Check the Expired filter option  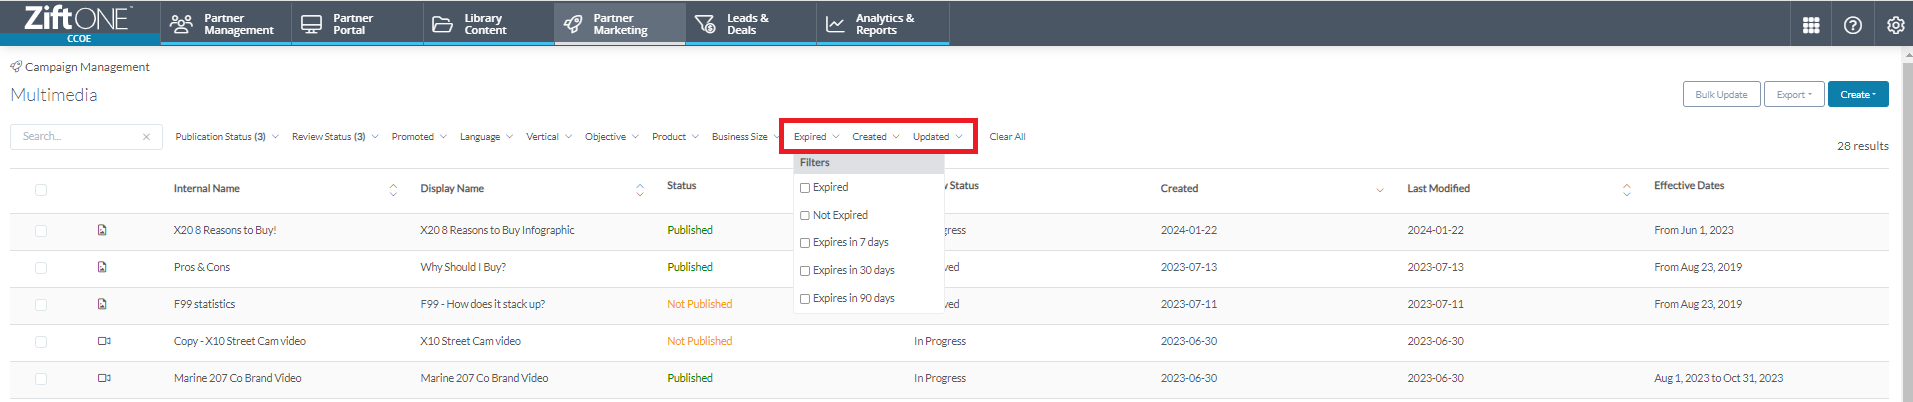click(x=805, y=188)
